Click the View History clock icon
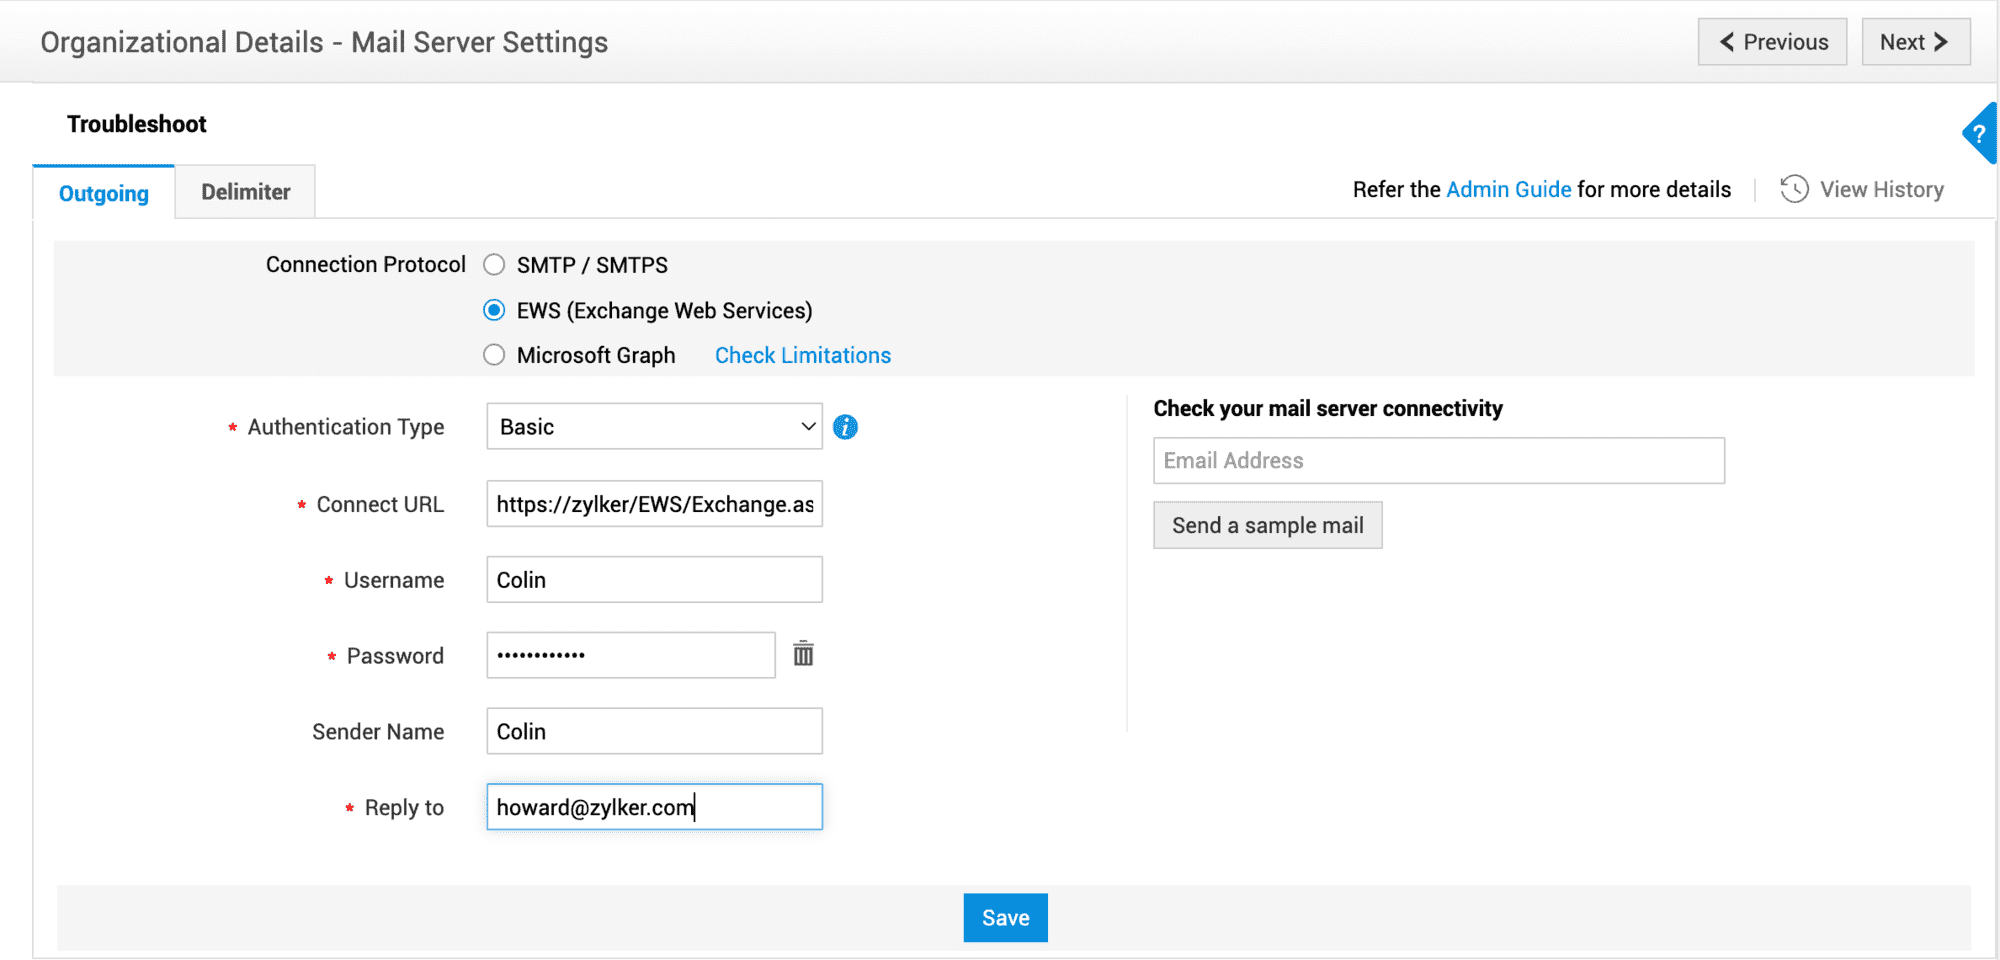This screenshot has height=960, width=2000. 1794,189
